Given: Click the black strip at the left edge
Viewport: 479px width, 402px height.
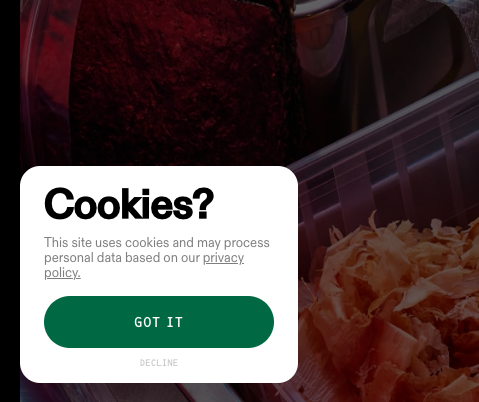Looking at the screenshot, I should tap(10, 201).
